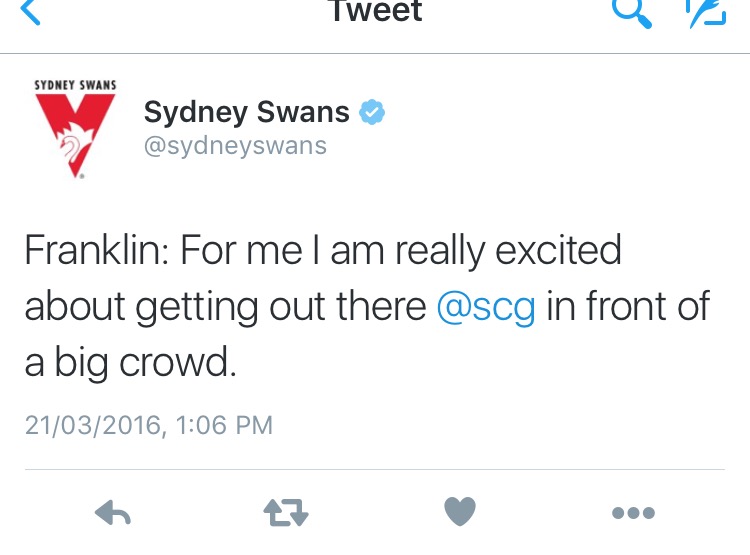This screenshot has width=750, height=555.
Task: Open the Sydney Swans profile picture
Action: (75, 129)
